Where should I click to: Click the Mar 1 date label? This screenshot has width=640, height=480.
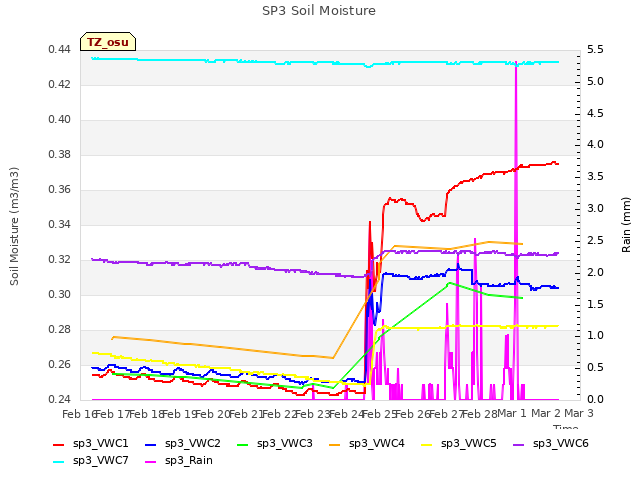coord(513,414)
